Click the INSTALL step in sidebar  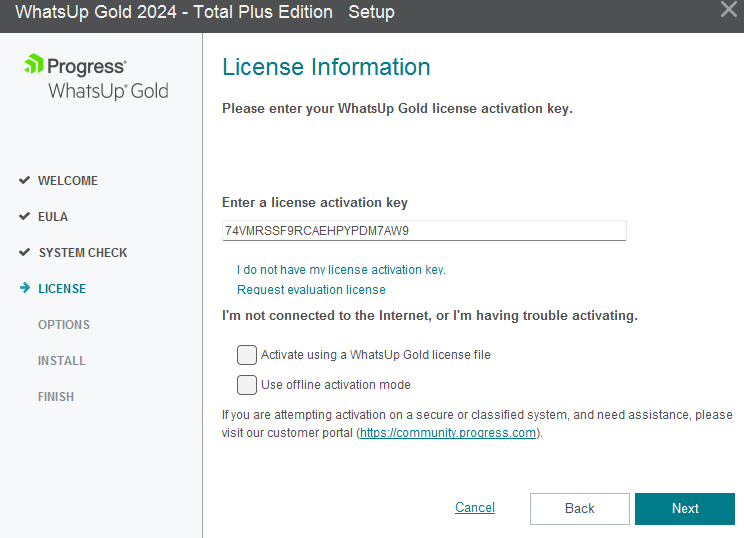(x=62, y=361)
